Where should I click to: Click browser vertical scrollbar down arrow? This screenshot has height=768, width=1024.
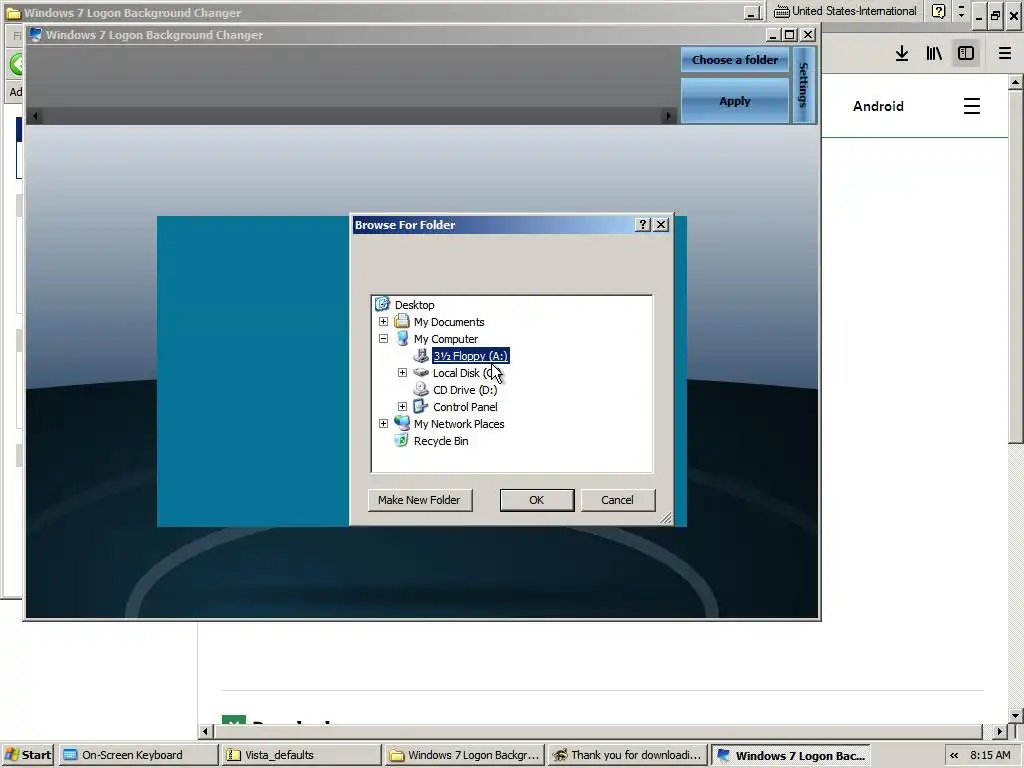point(1016,715)
